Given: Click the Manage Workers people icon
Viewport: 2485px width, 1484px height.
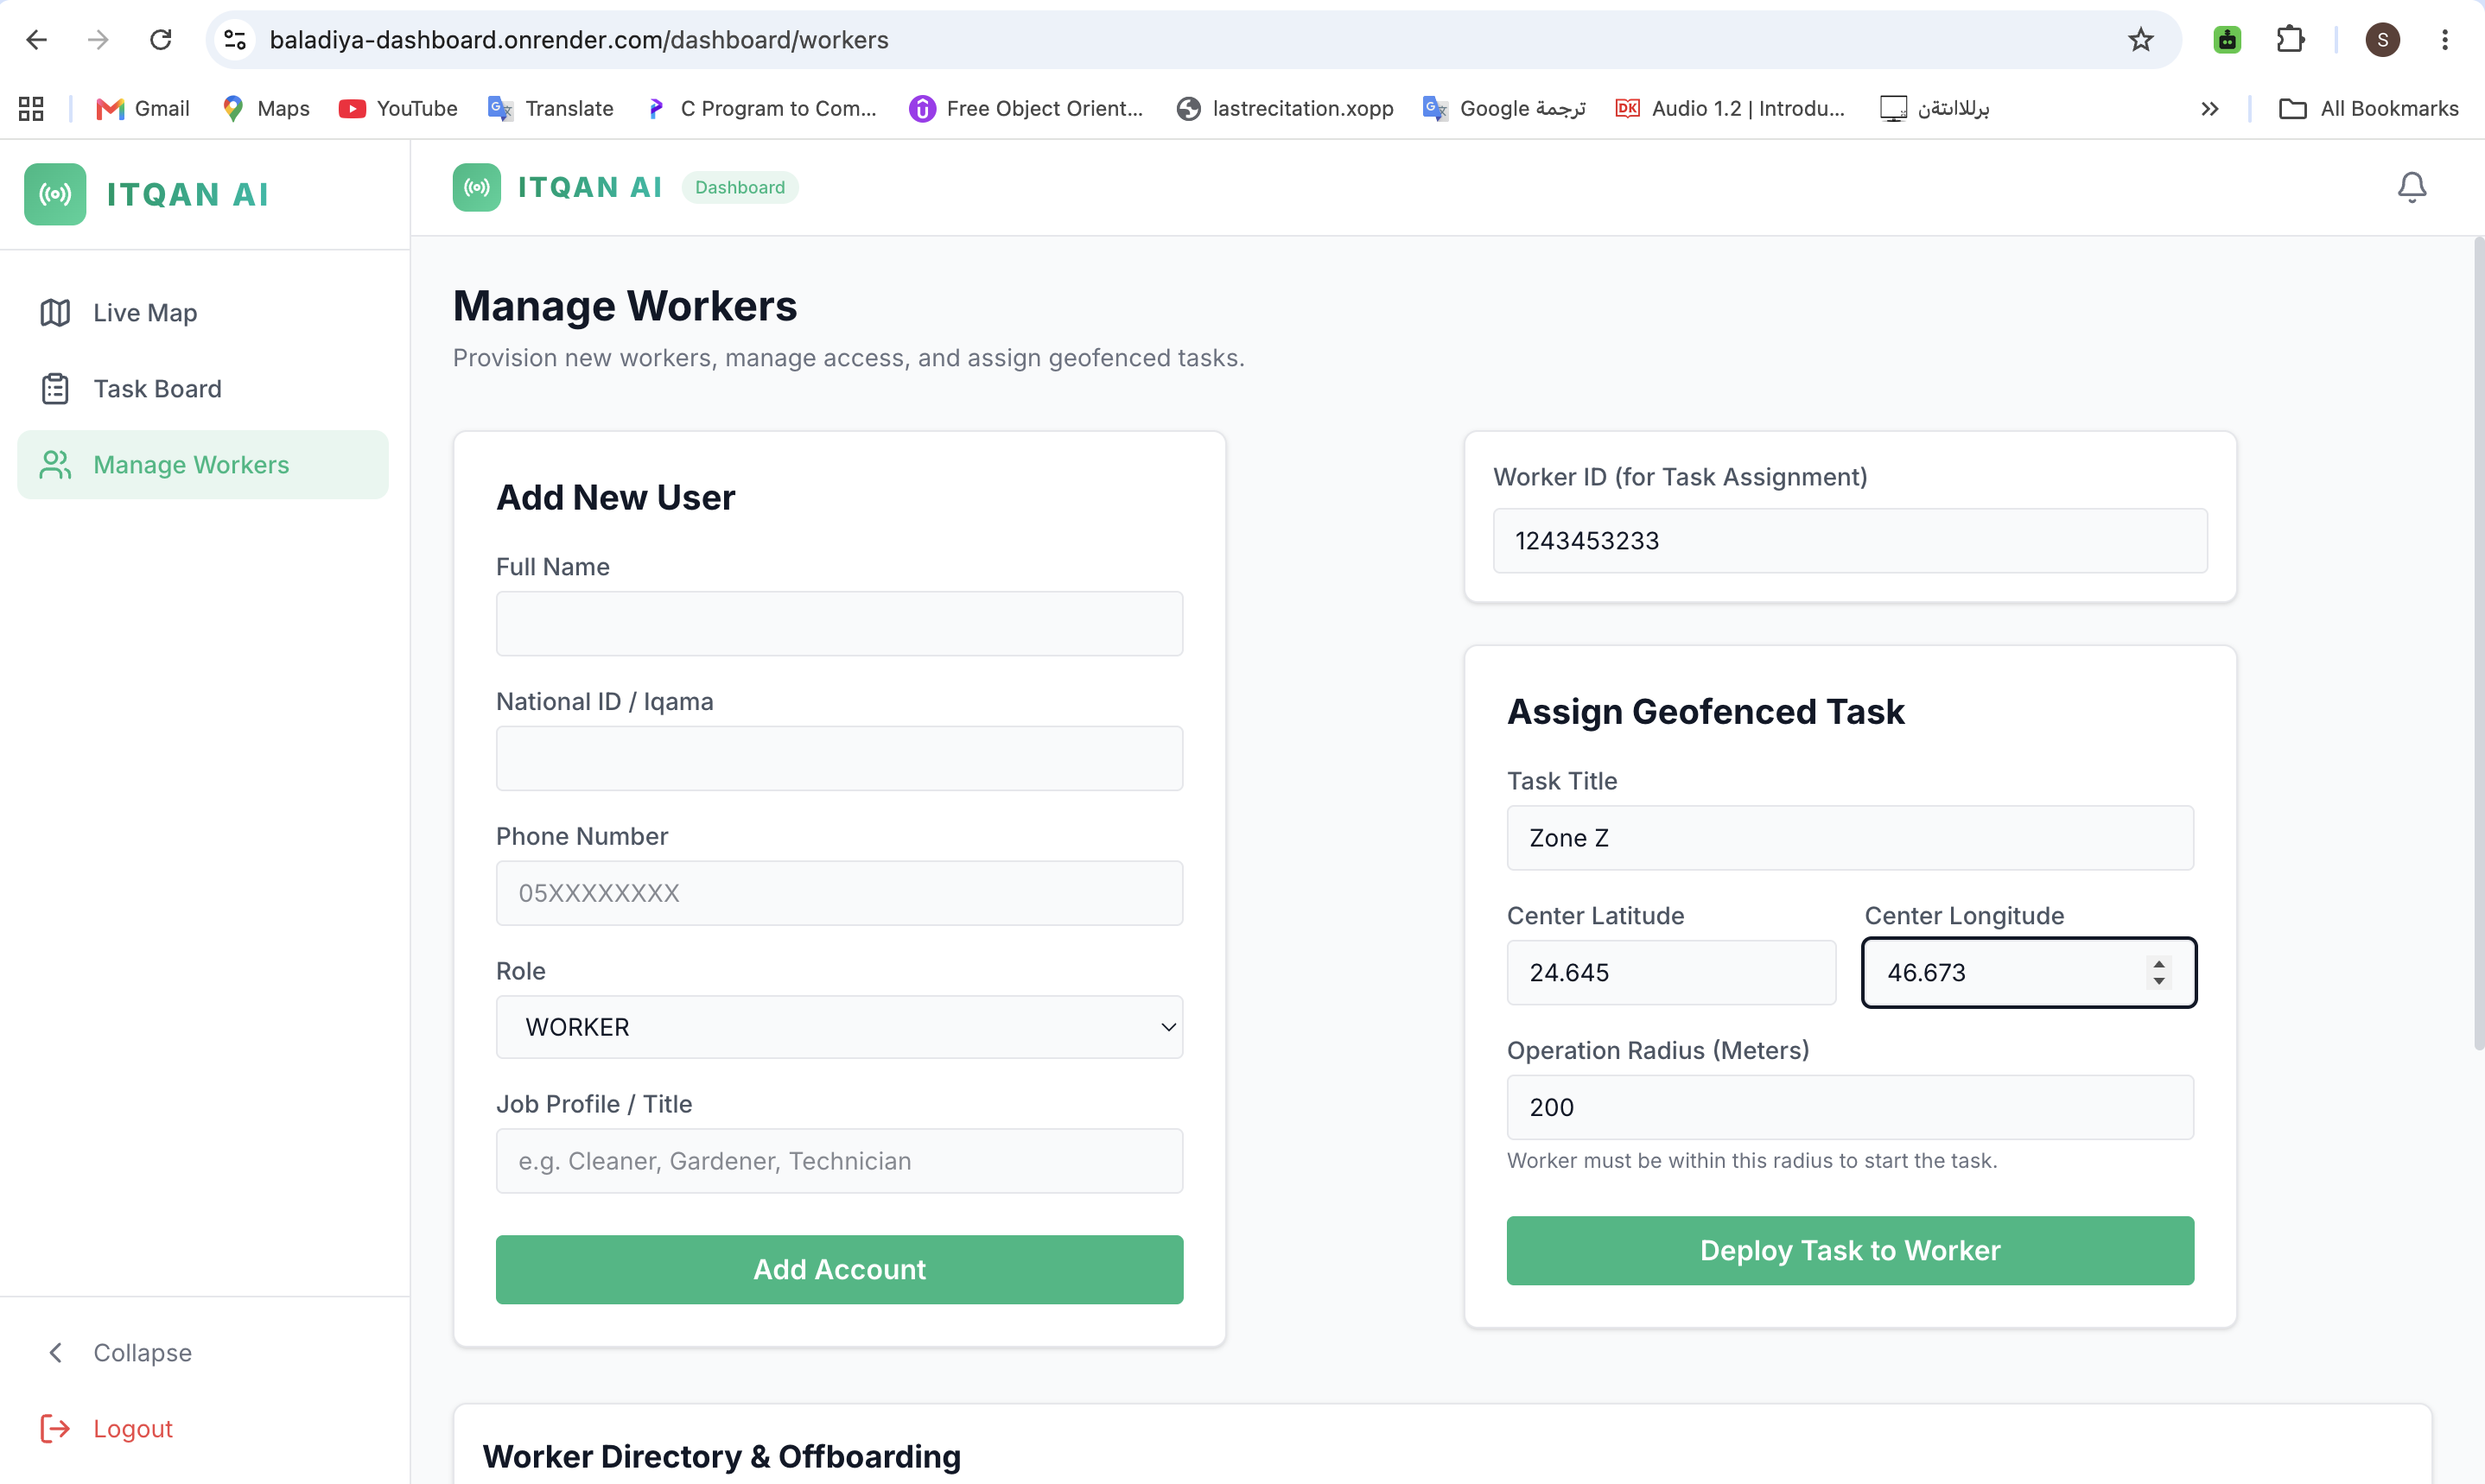Looking at the screenshot, I should pyautogui.click(x=55, y=465).
